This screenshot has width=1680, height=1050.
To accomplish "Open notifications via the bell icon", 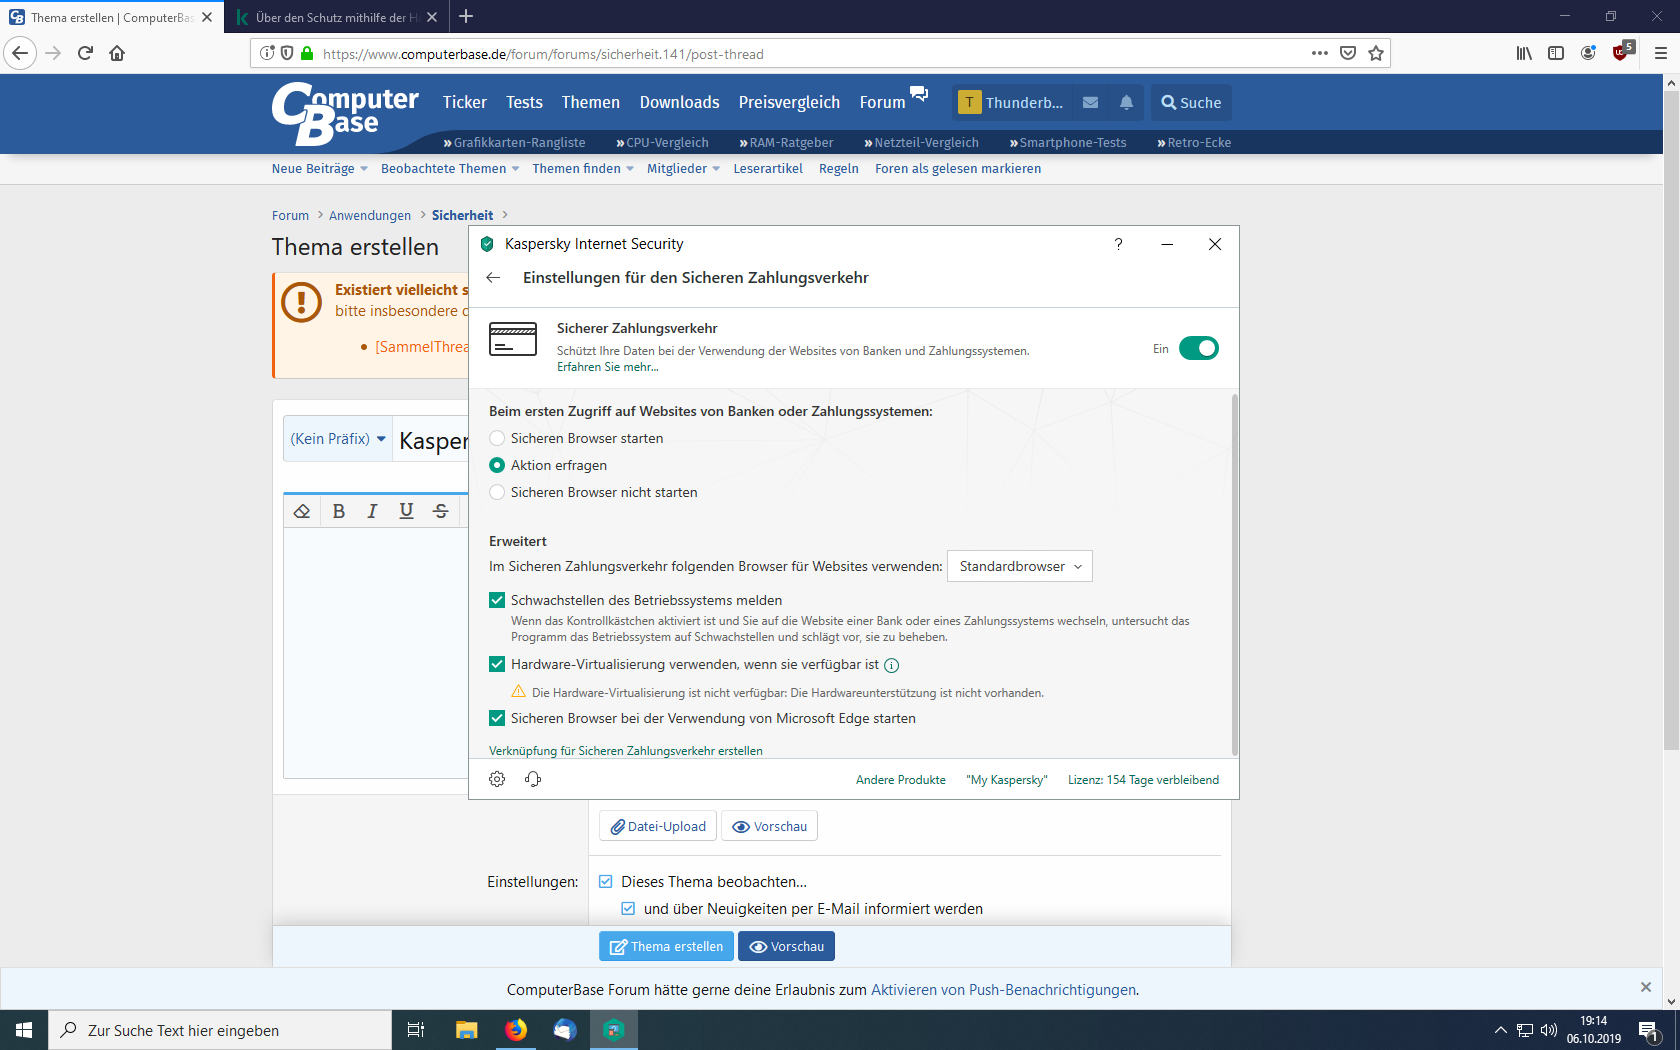I will pos(1126,102).
